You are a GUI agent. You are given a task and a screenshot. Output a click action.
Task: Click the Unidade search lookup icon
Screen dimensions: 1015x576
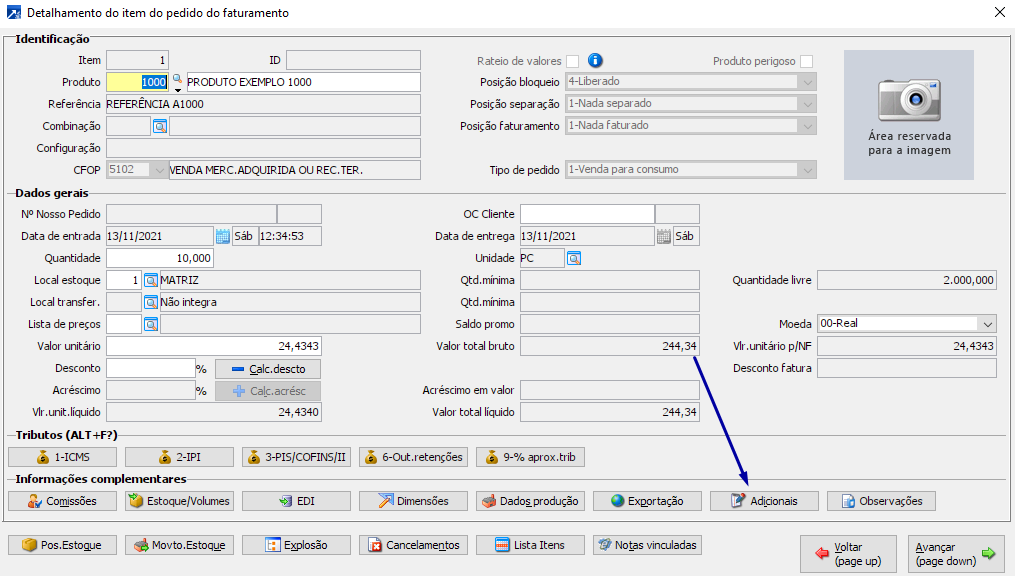point(574,258)
